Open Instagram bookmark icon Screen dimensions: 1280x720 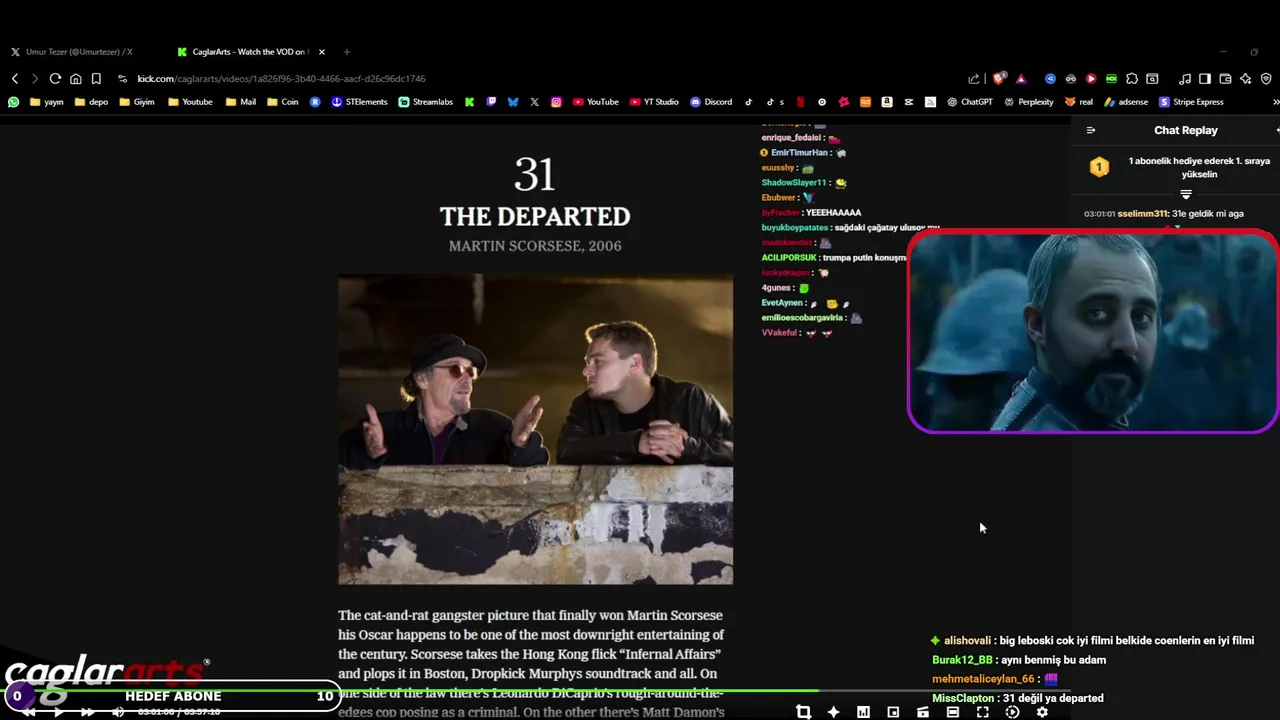[x=556, y=102]
